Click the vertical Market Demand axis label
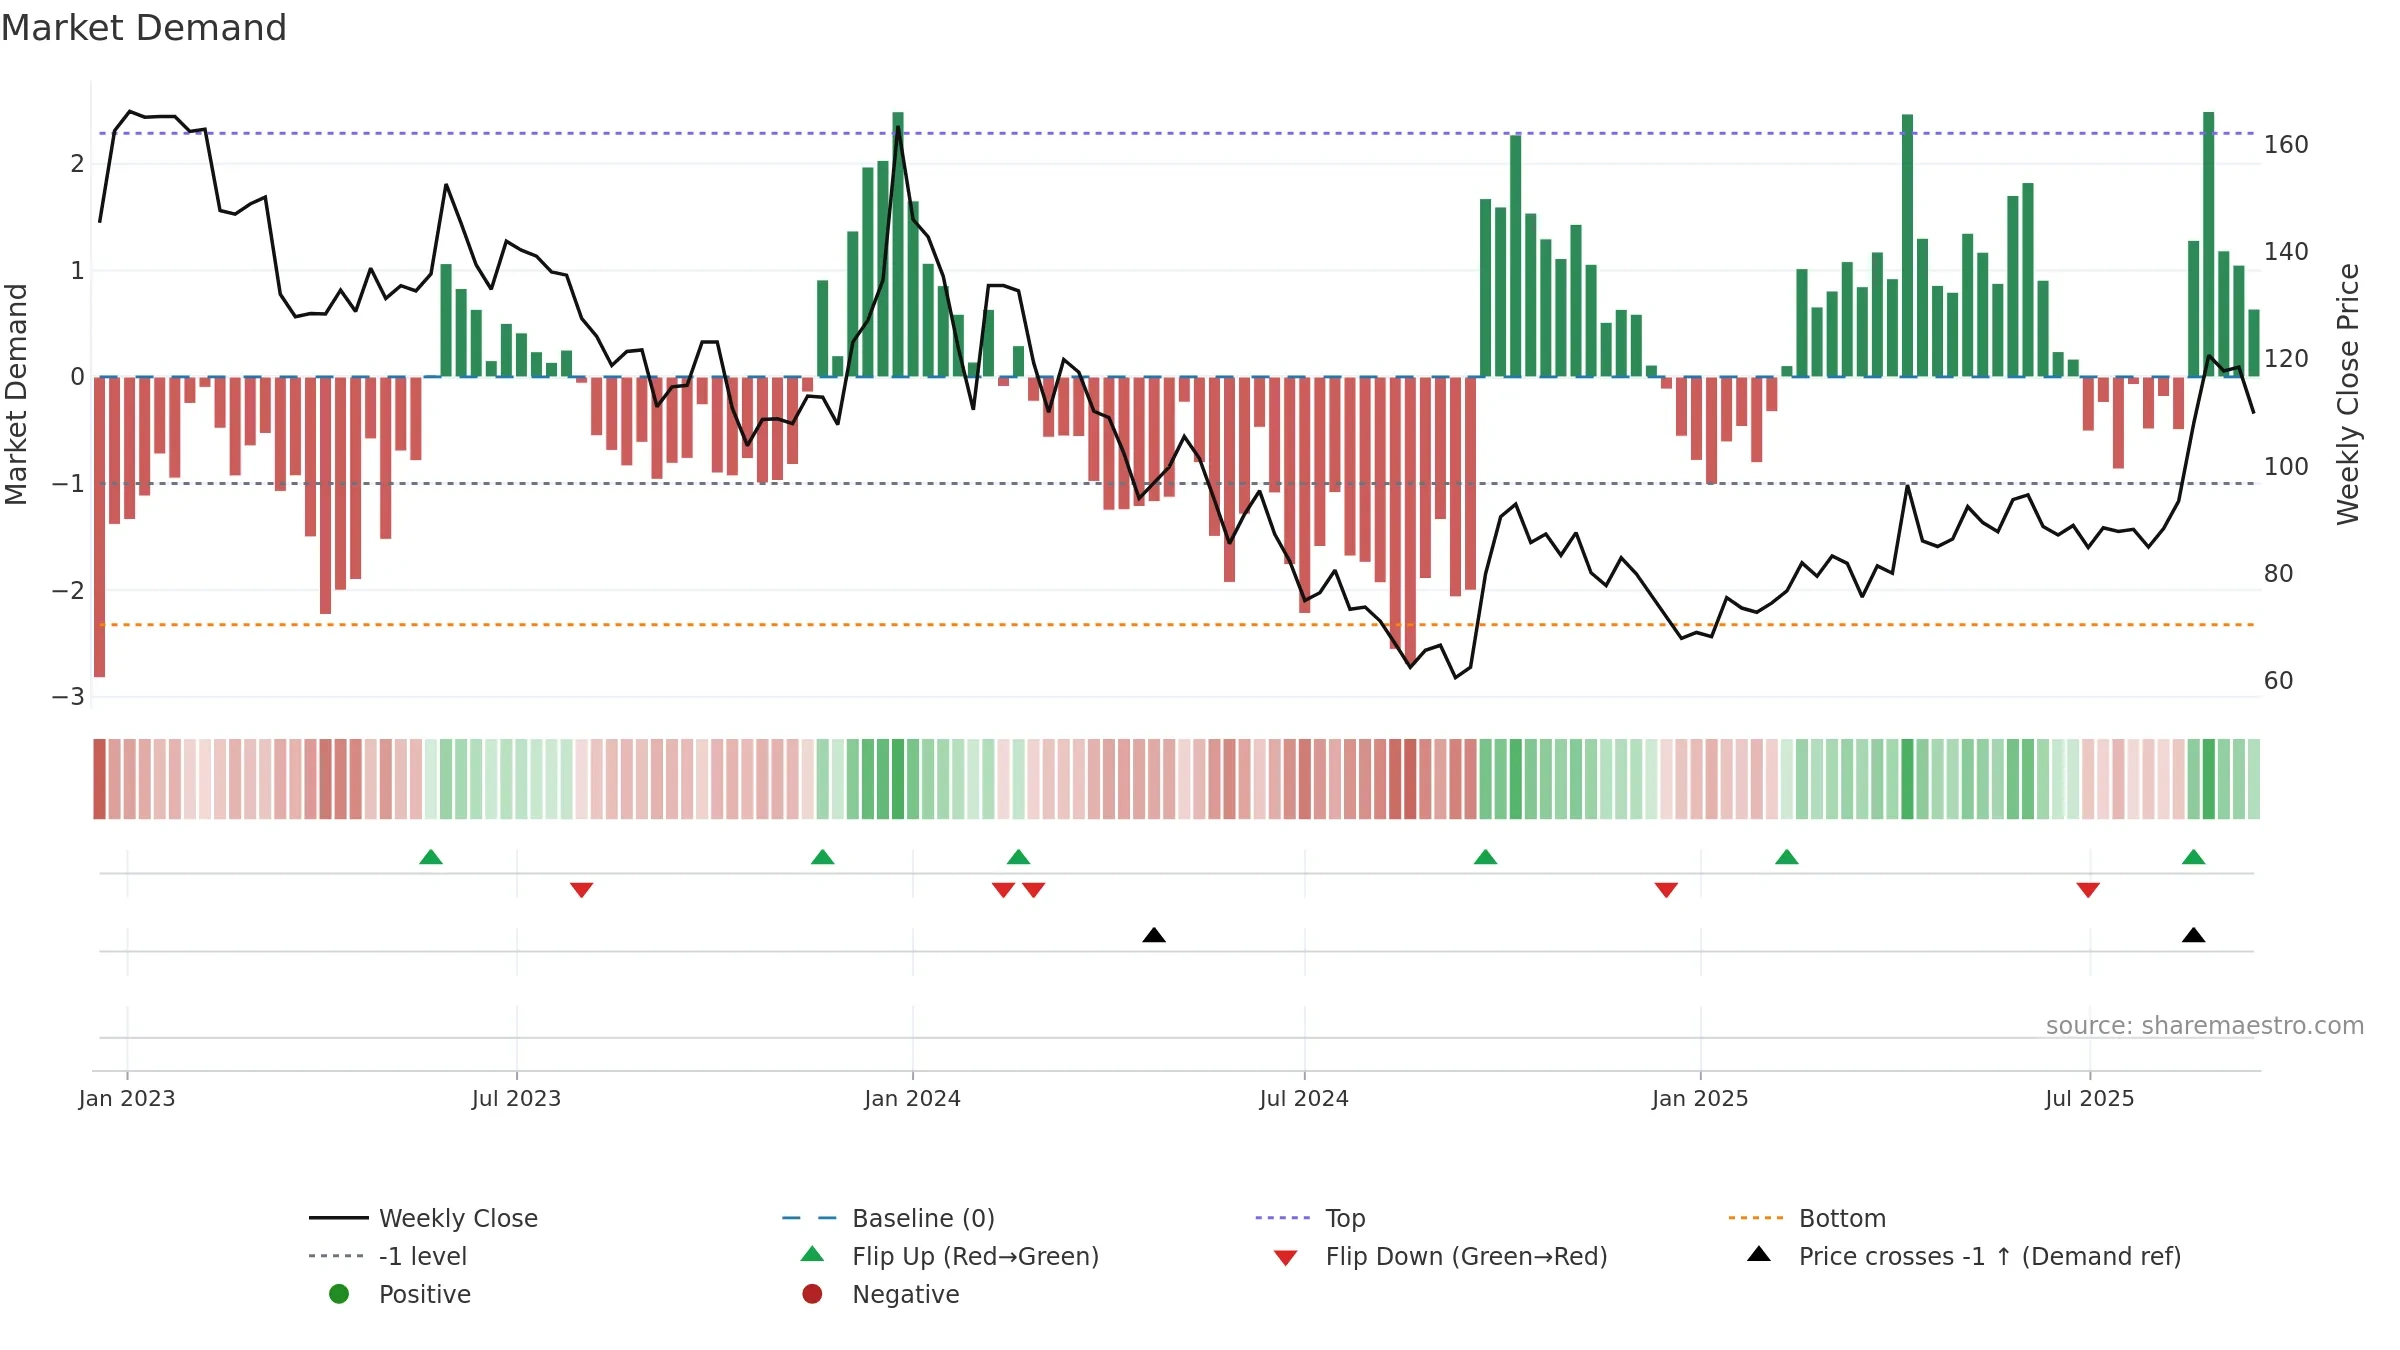 click(x=16, y=394)
